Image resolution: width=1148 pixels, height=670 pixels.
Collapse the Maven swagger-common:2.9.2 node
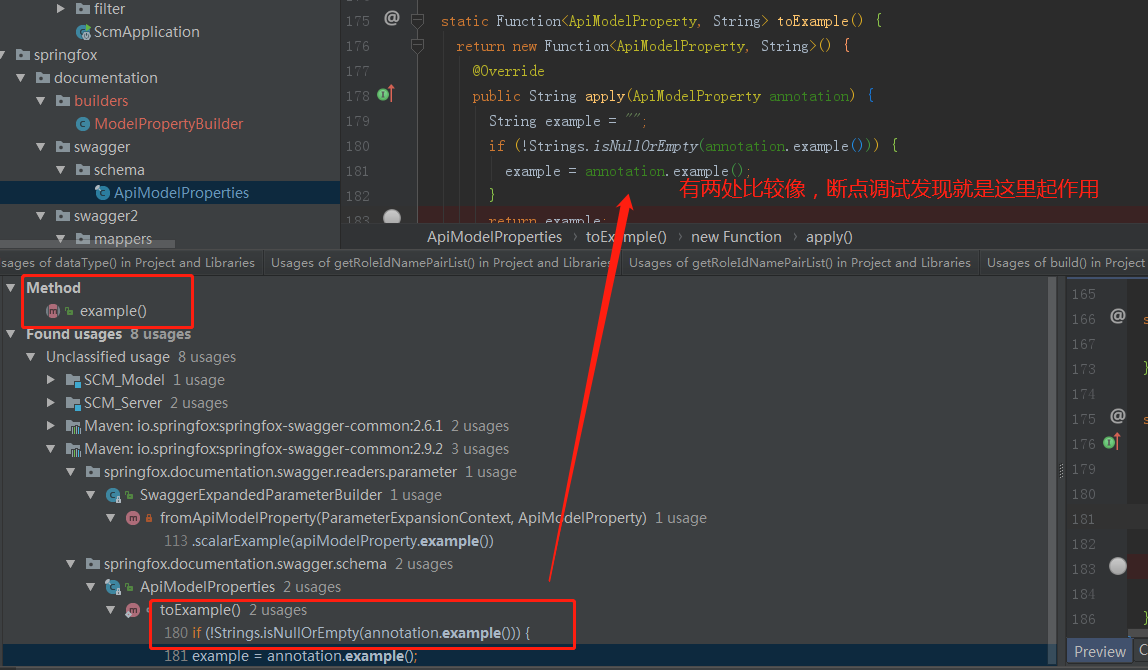pos(51,448)
